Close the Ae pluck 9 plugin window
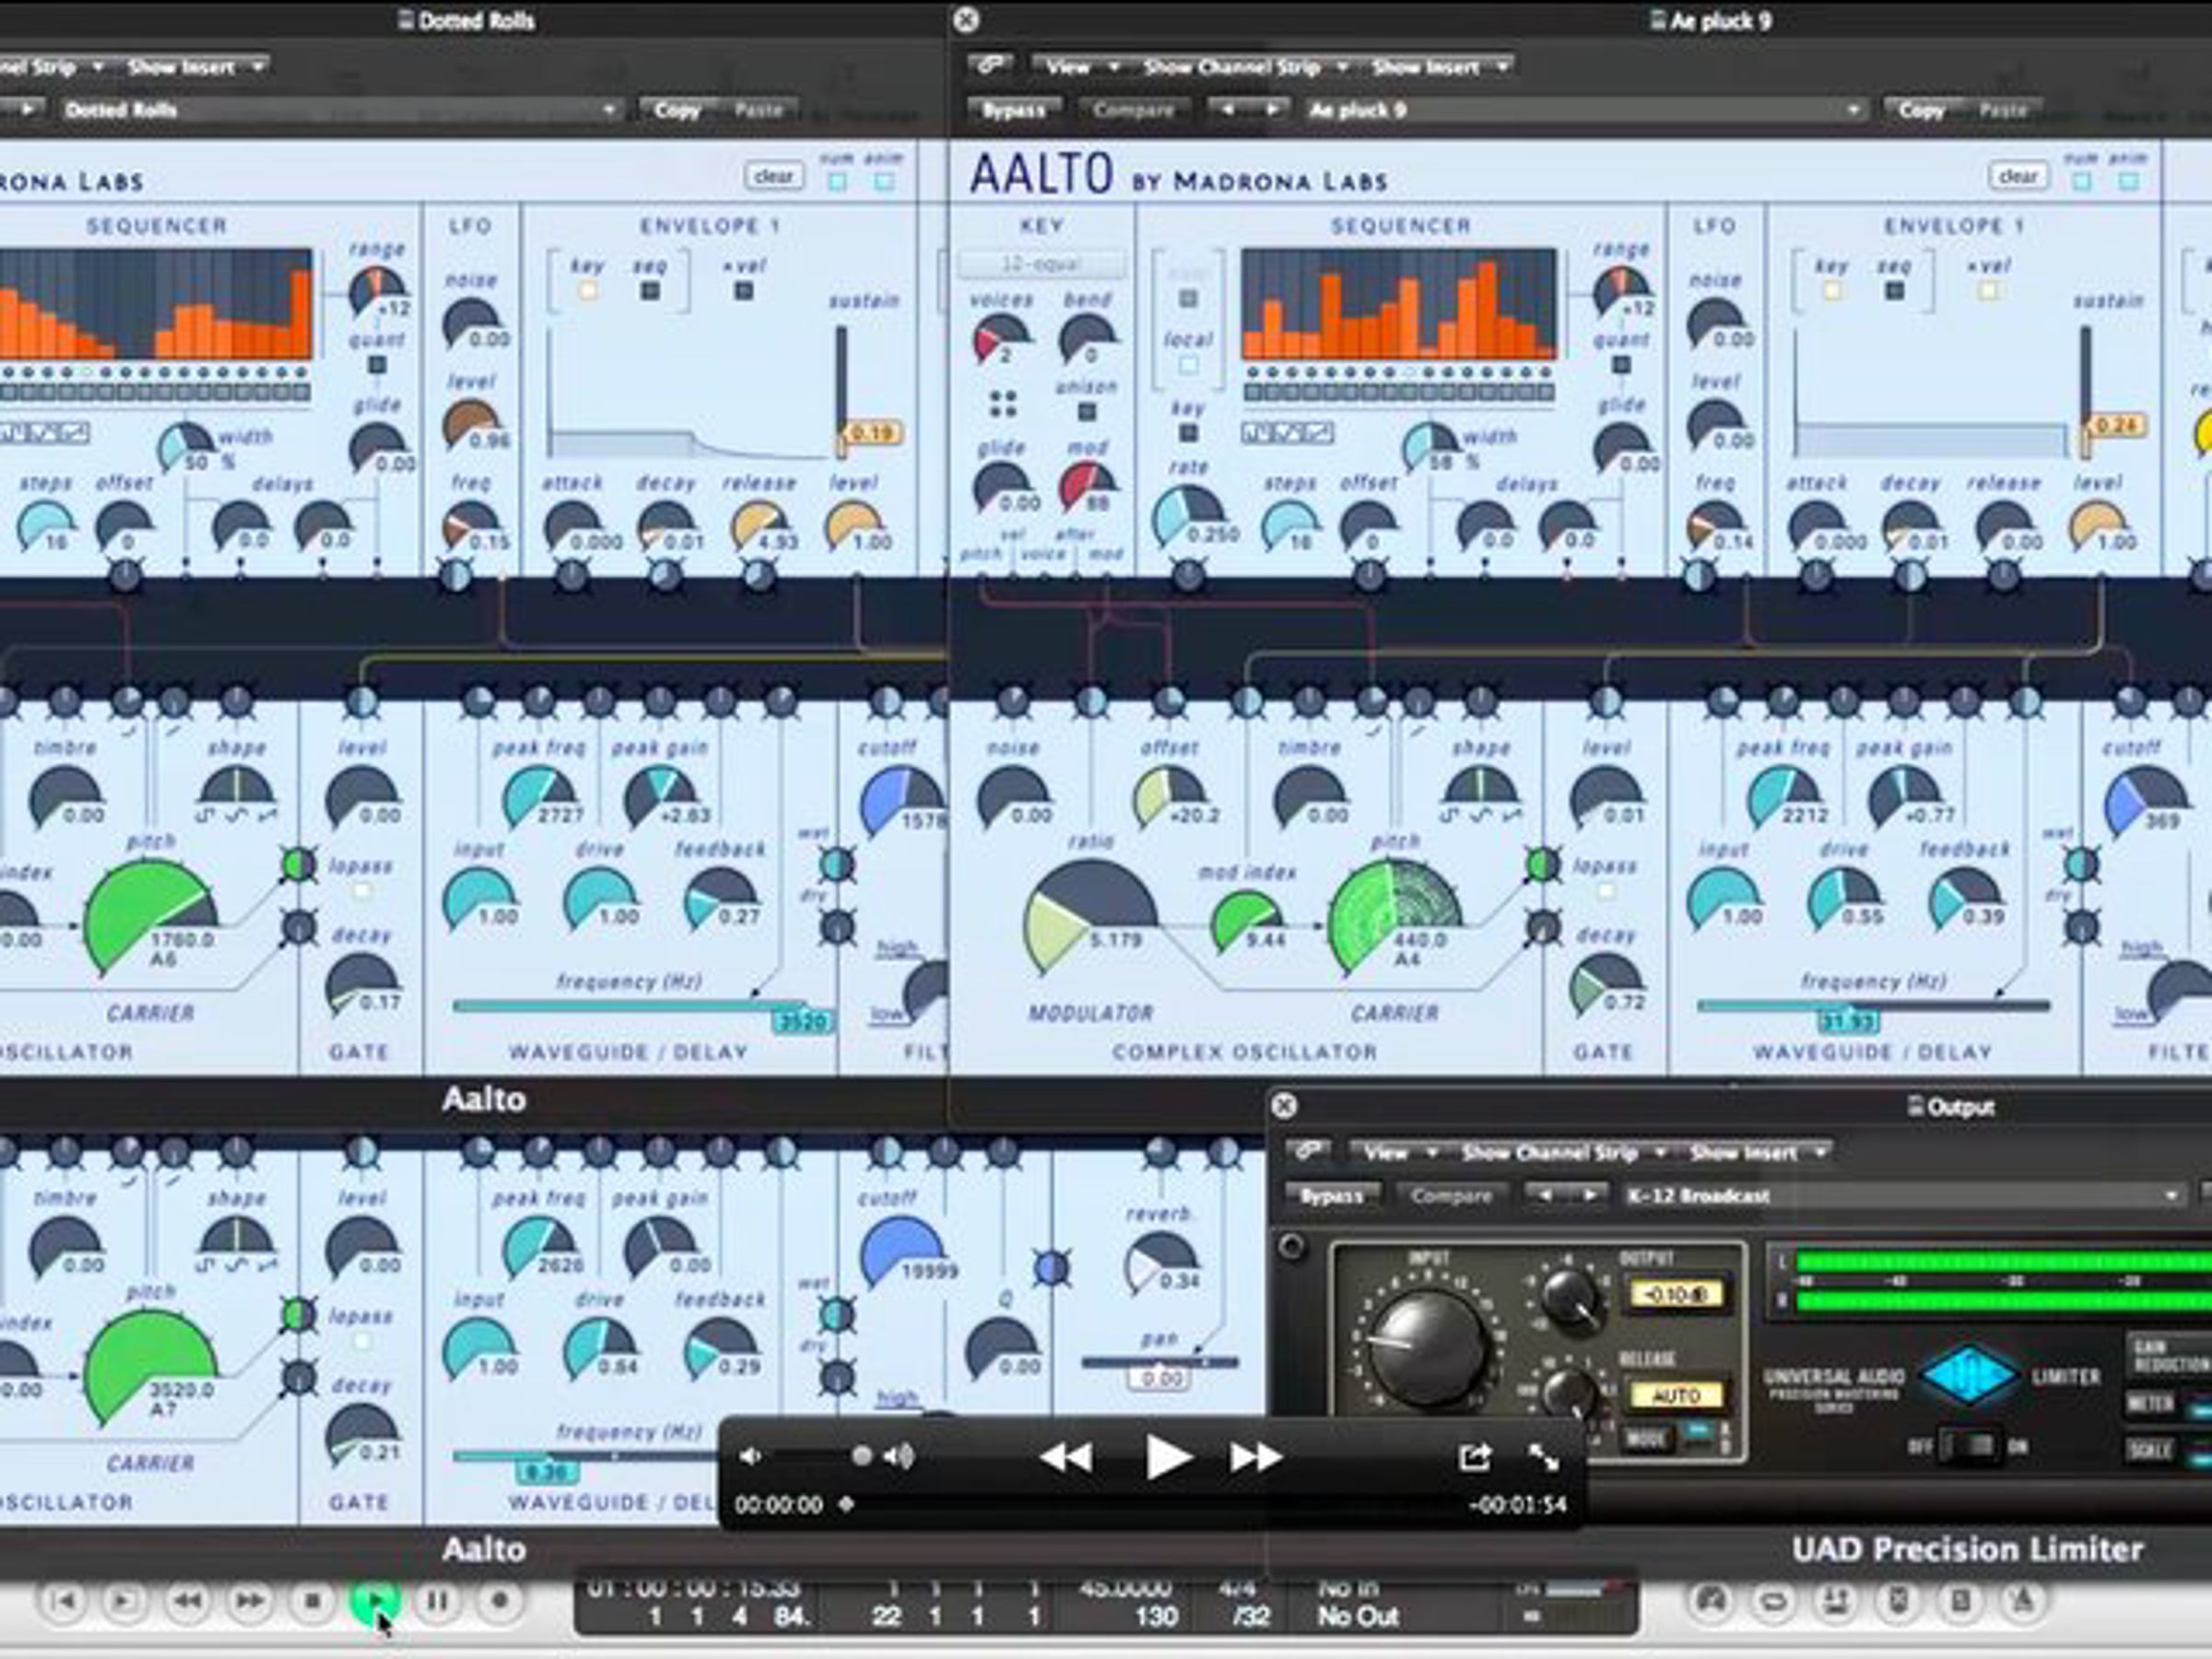The height and width of the screenshot is (1659, 2212). [966, 20]
